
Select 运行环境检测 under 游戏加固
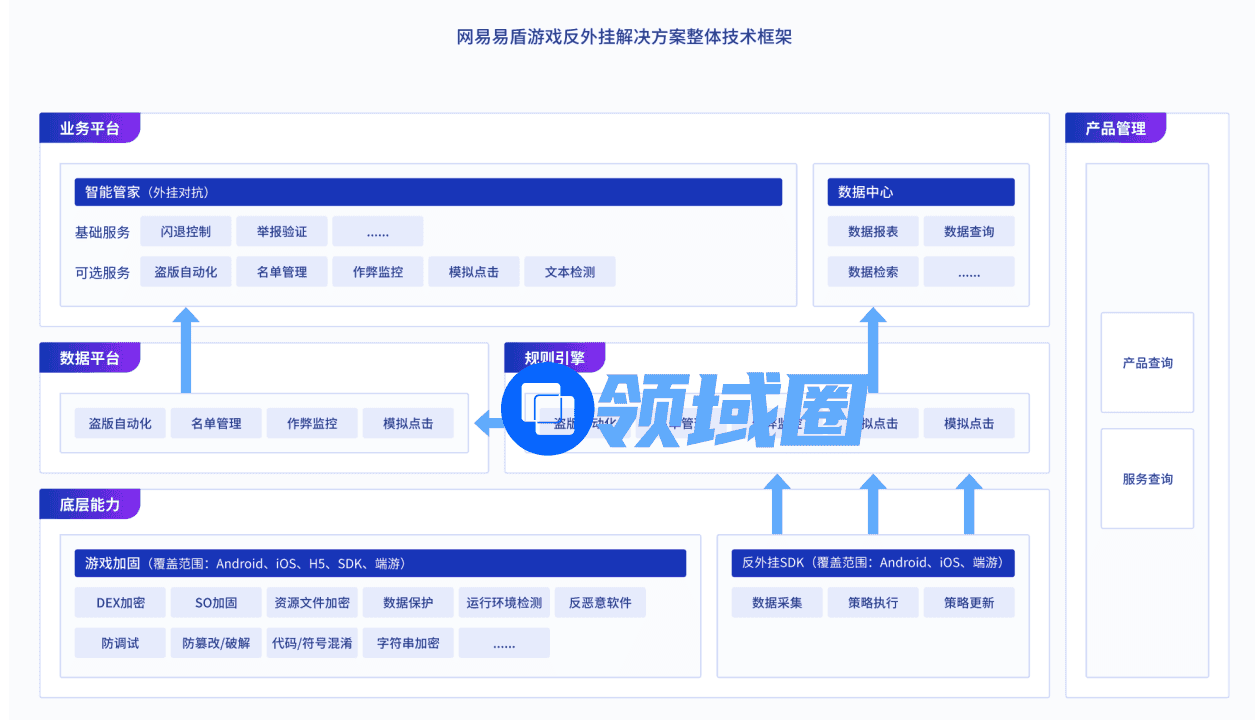pos(504,603)
